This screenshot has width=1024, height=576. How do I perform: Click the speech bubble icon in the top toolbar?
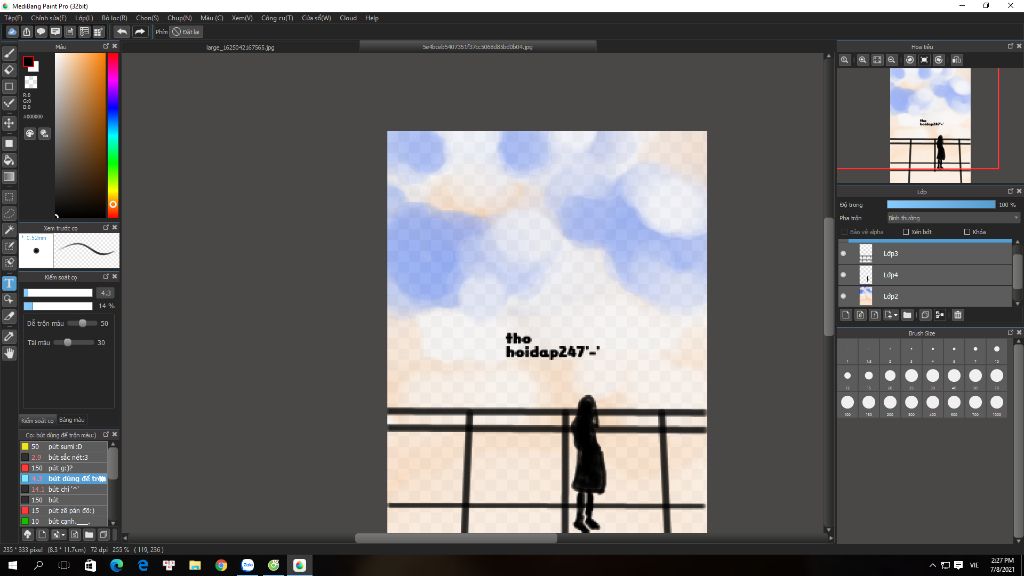[x=41, y=31]
